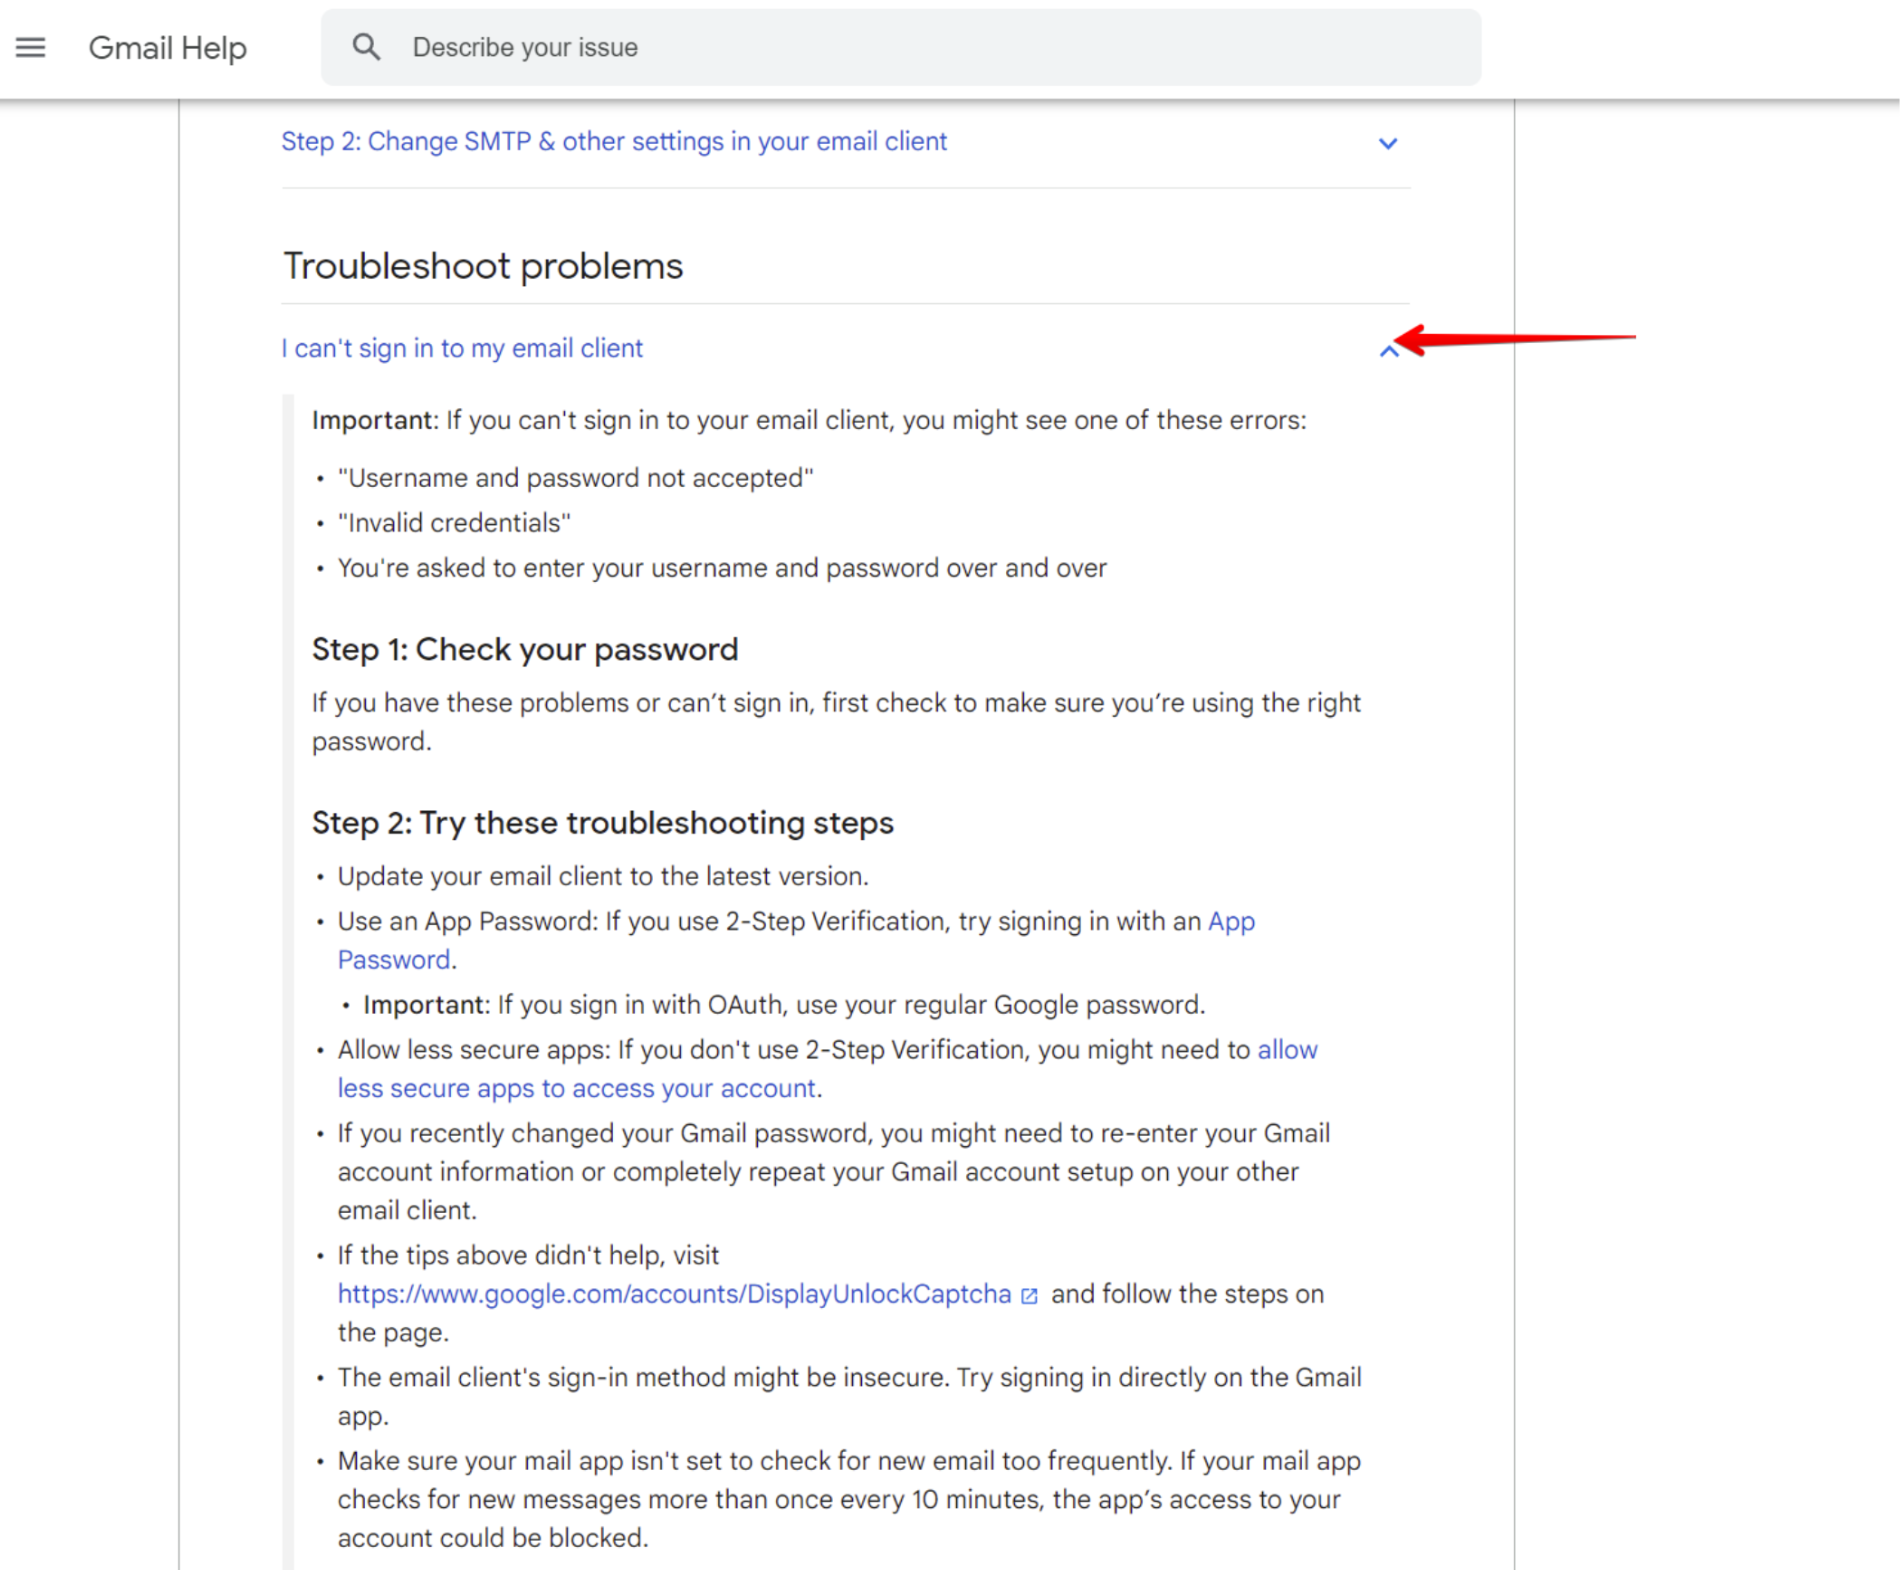This screenshot has width=1902, height=1570.
Task: Click the 'Troubleshoot problems' heading
Action: coord(483,266)
